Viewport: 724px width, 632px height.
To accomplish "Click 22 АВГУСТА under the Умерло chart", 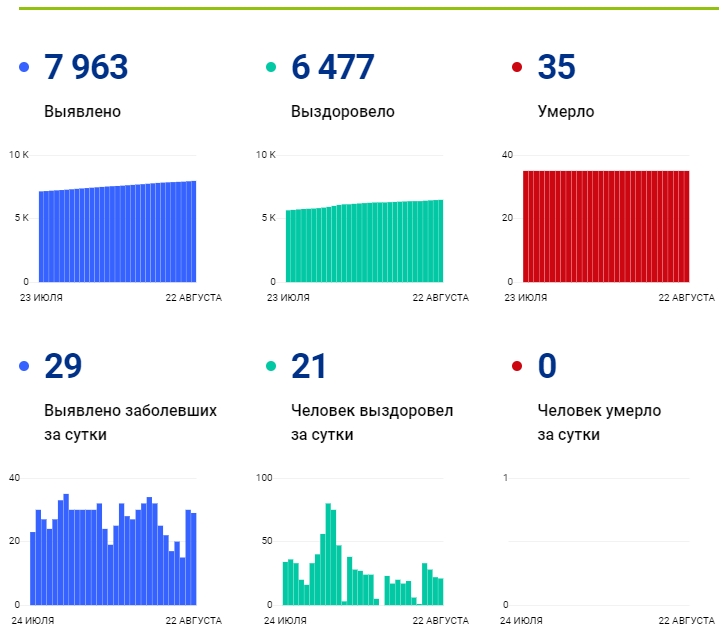I will click(x=687, y=298).
